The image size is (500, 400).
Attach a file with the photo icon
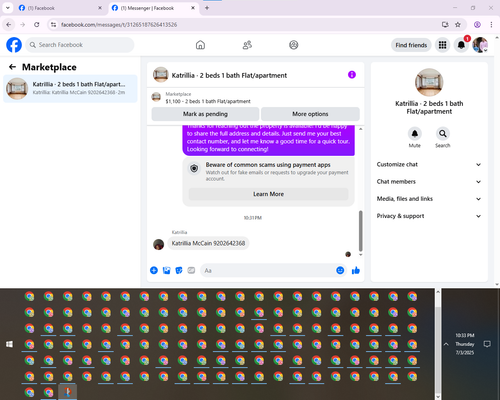[x=166, y=270]
